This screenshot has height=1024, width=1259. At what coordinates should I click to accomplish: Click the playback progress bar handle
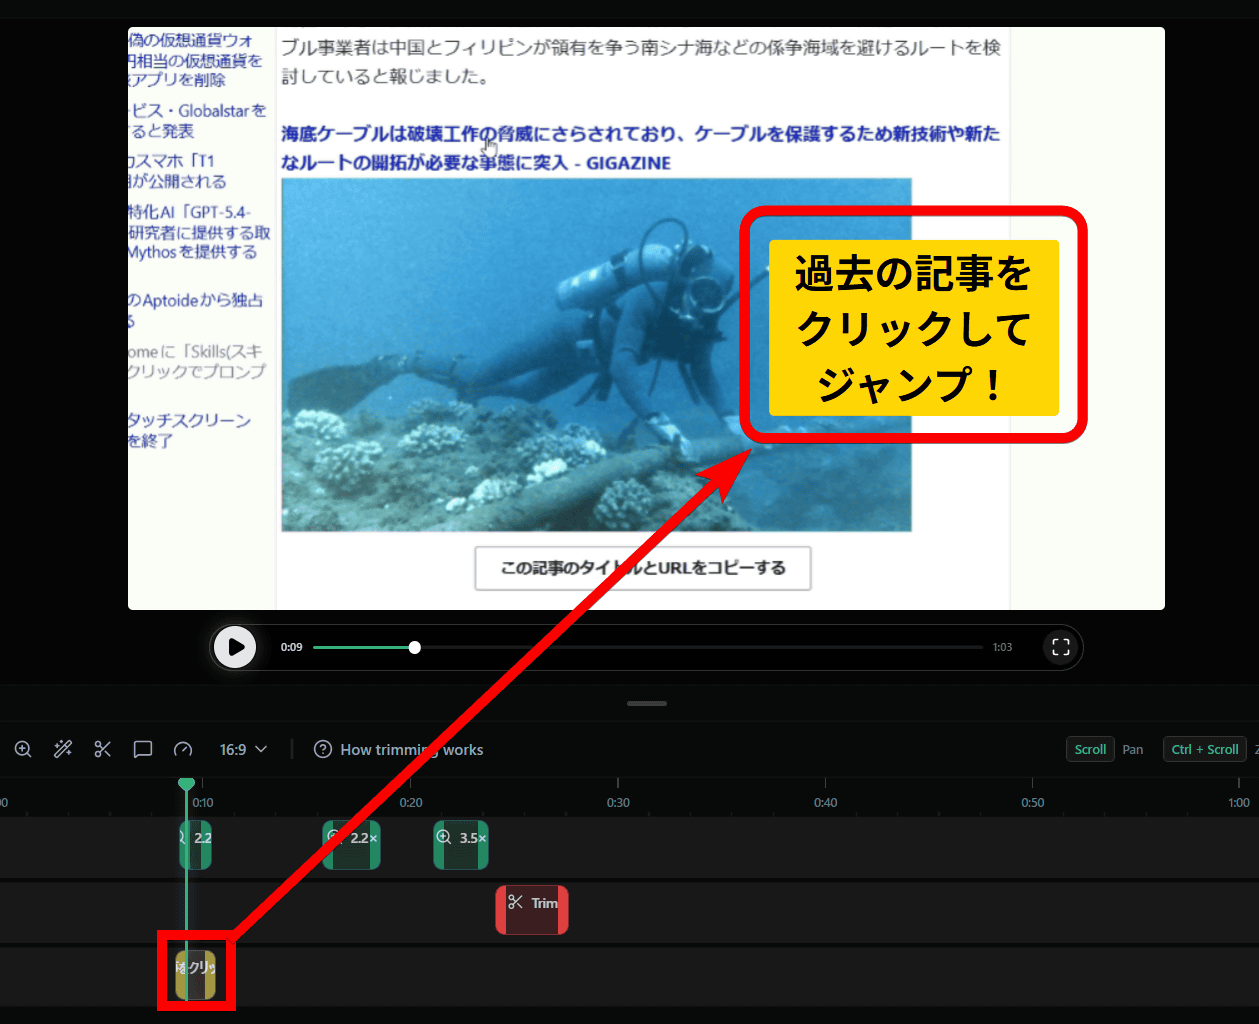point(415,647)
